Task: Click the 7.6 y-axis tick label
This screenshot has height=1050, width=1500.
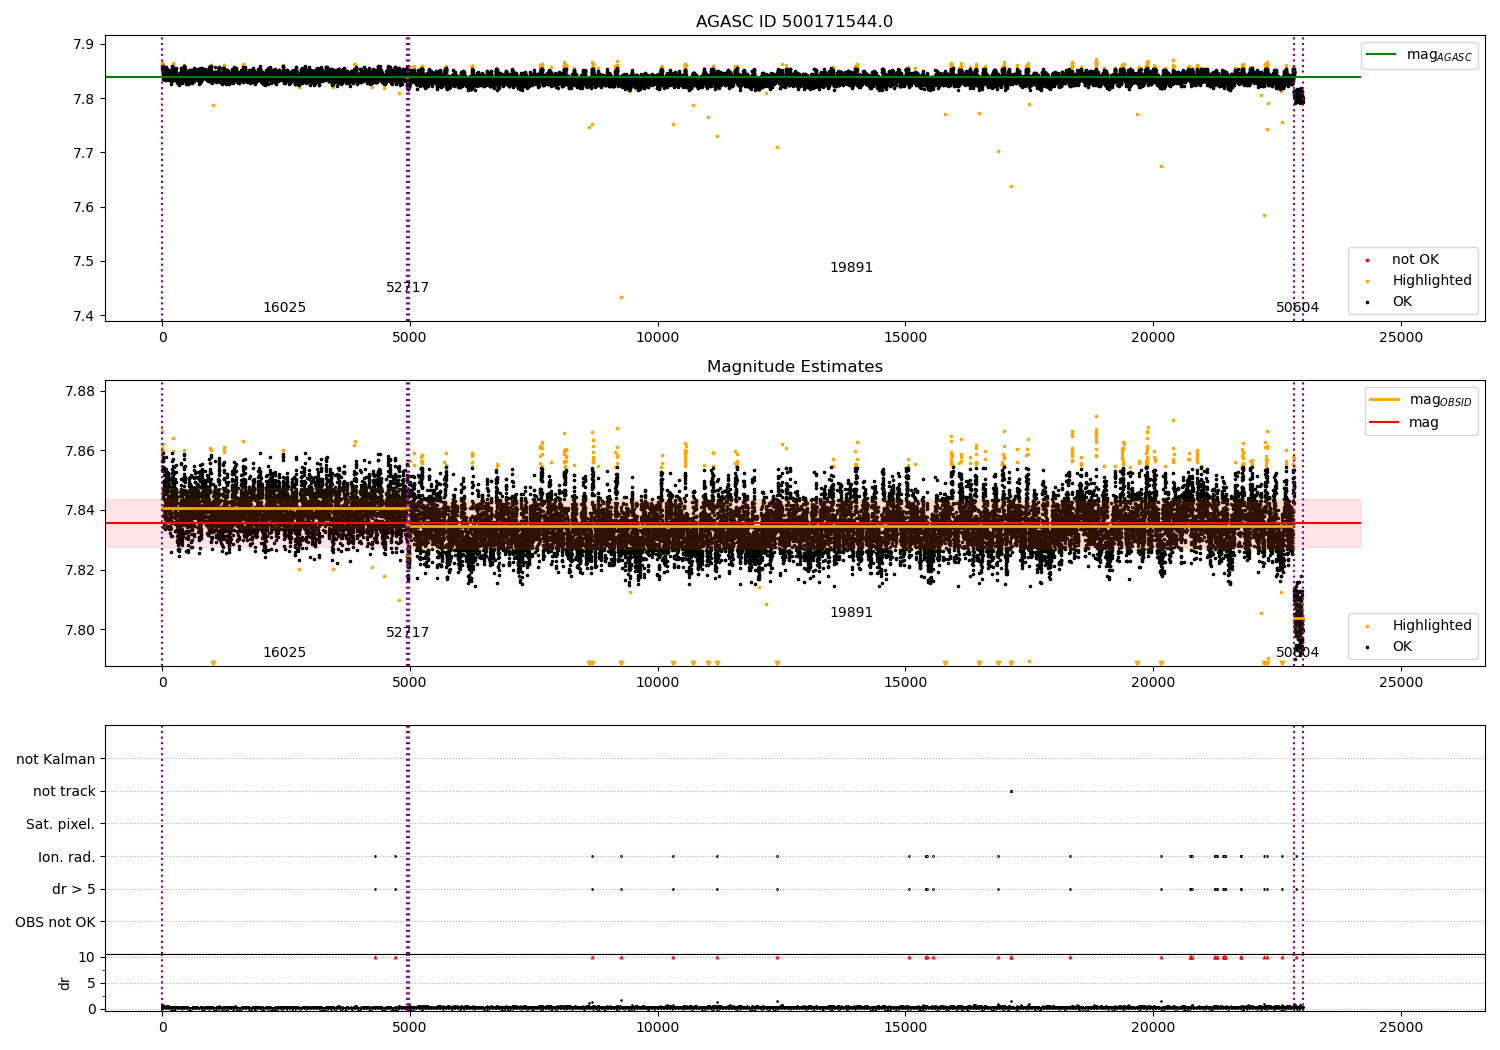Action: click(x=84, y=208)
